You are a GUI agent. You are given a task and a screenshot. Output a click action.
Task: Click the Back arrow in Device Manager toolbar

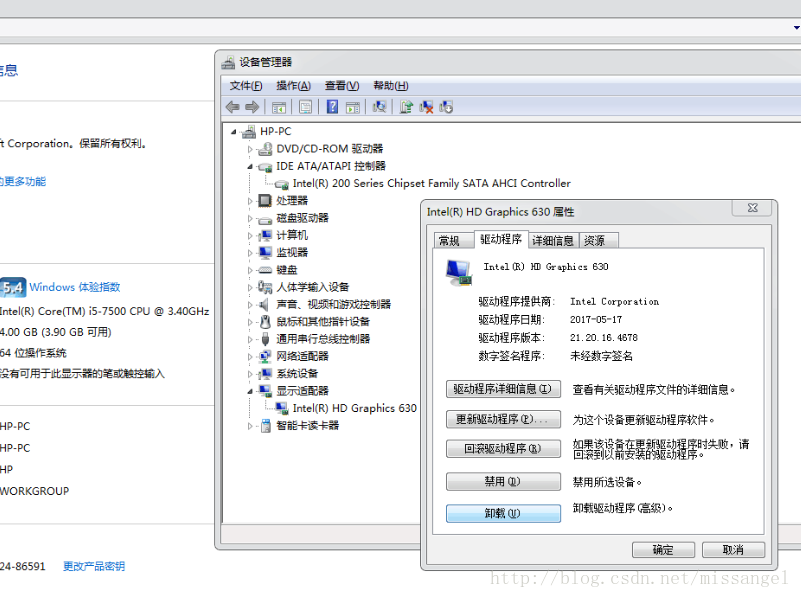232,107
